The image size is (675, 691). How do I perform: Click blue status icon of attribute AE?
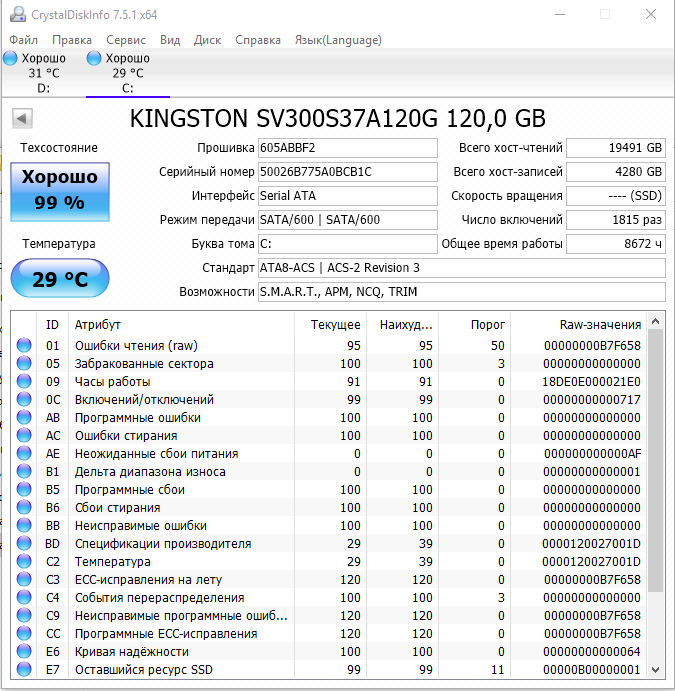pyautogui.click(x=24, y=453)
